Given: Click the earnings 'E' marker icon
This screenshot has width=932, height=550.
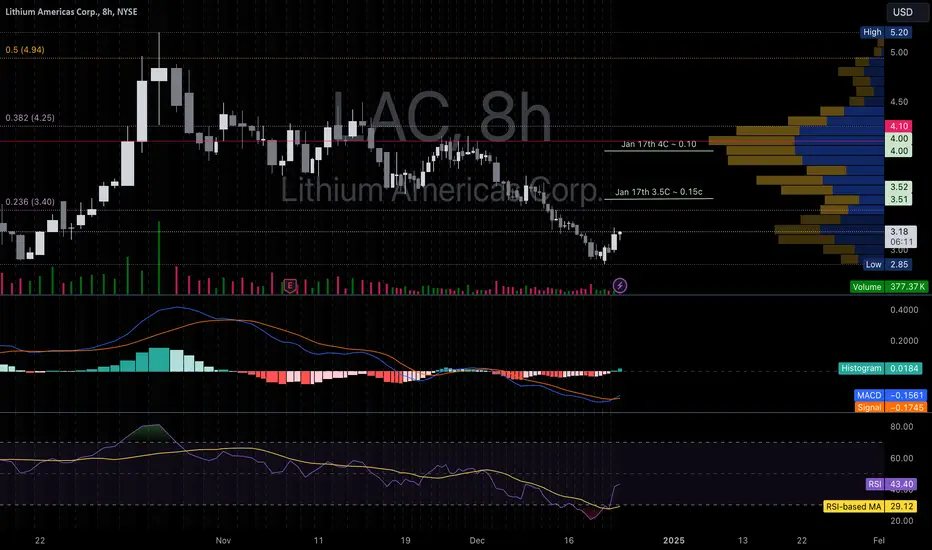Looking at the screenshot, I should tap(289, 286).
